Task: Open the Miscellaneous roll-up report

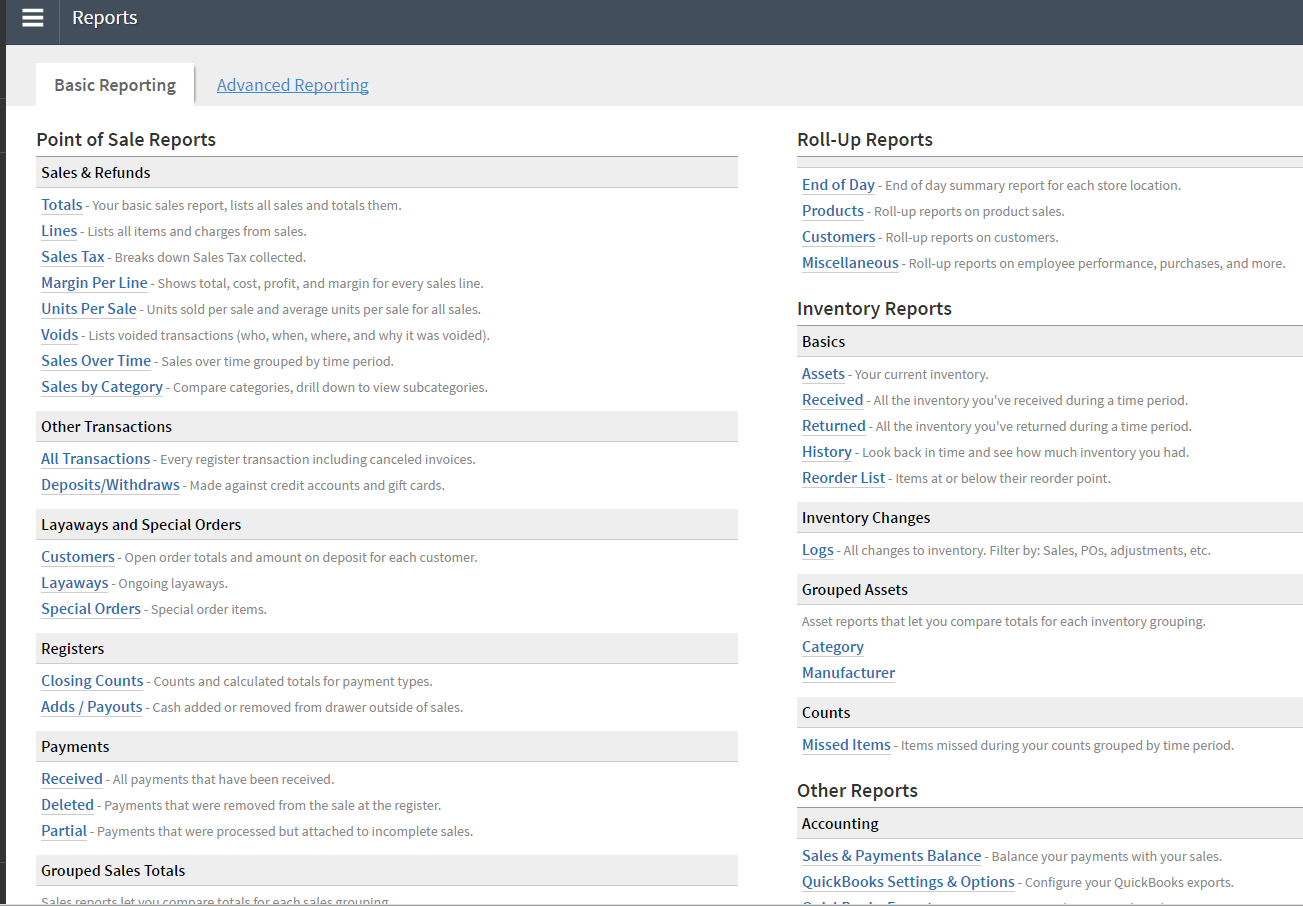Action: (x=850, y=263)
